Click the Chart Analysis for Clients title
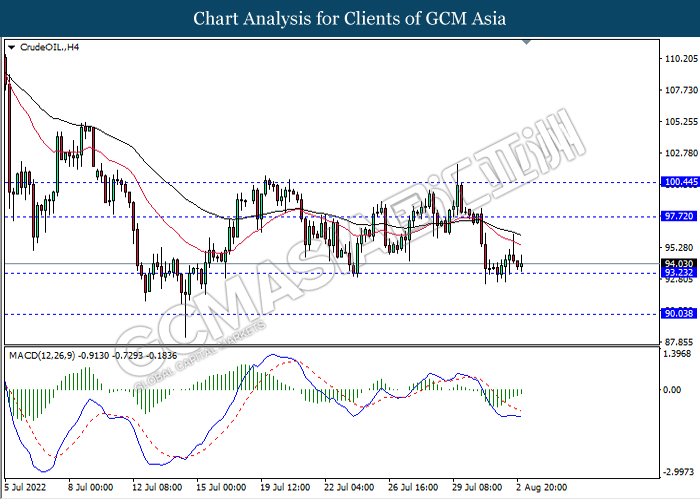 (x=350, y=19)
